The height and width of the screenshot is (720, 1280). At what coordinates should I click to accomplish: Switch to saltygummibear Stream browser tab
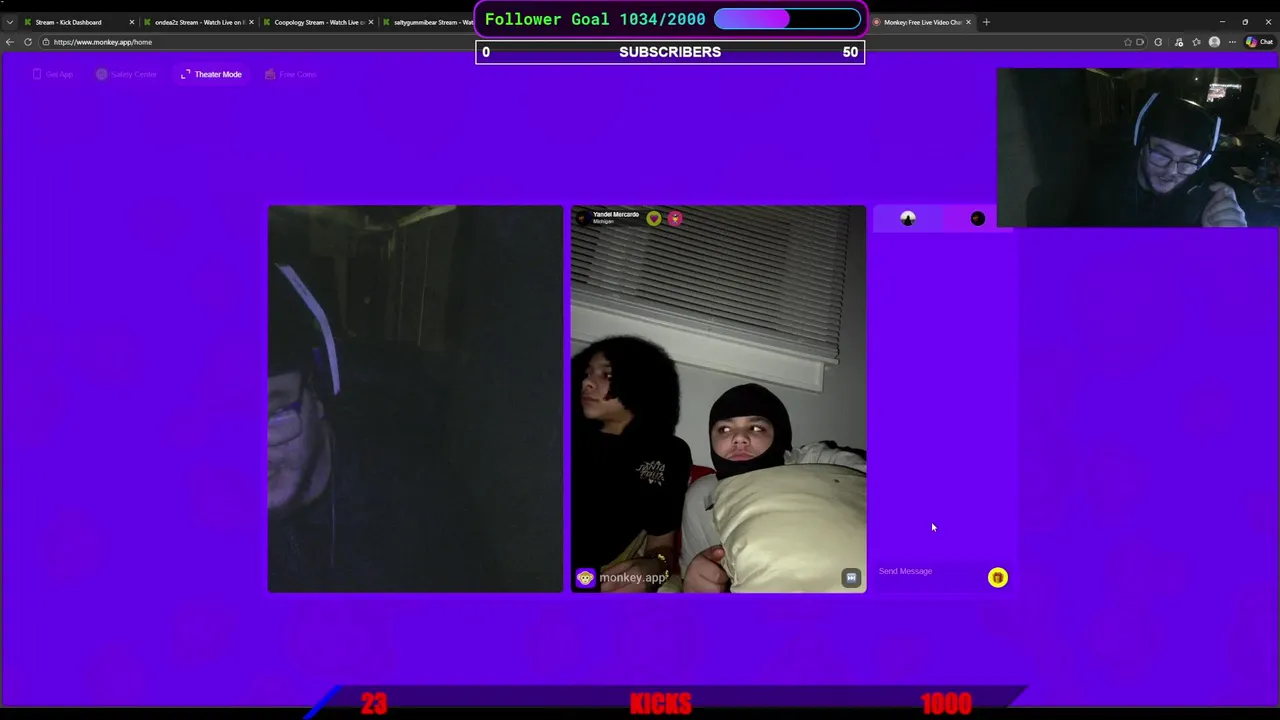[x=430, y=22]
